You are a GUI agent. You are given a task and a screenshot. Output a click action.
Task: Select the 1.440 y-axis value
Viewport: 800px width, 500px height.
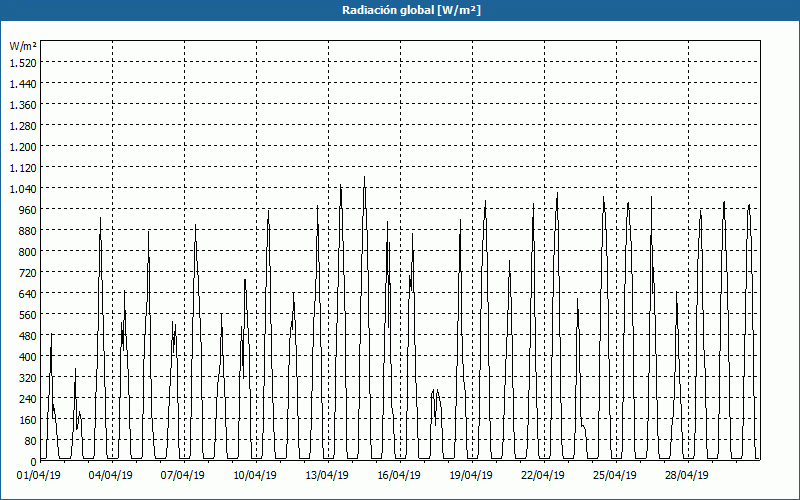pyautogui.click(x=23, y=84)
